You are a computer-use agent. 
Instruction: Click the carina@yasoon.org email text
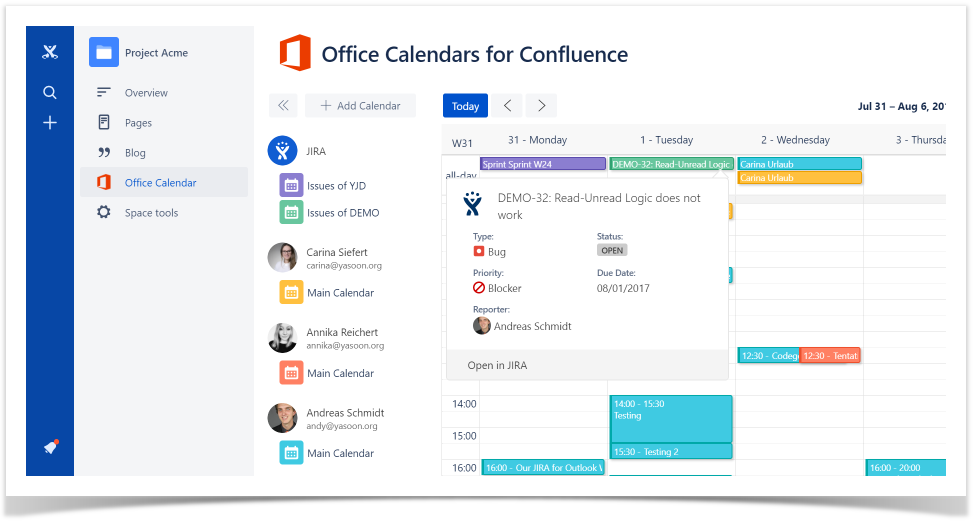[x=344, y=266]
